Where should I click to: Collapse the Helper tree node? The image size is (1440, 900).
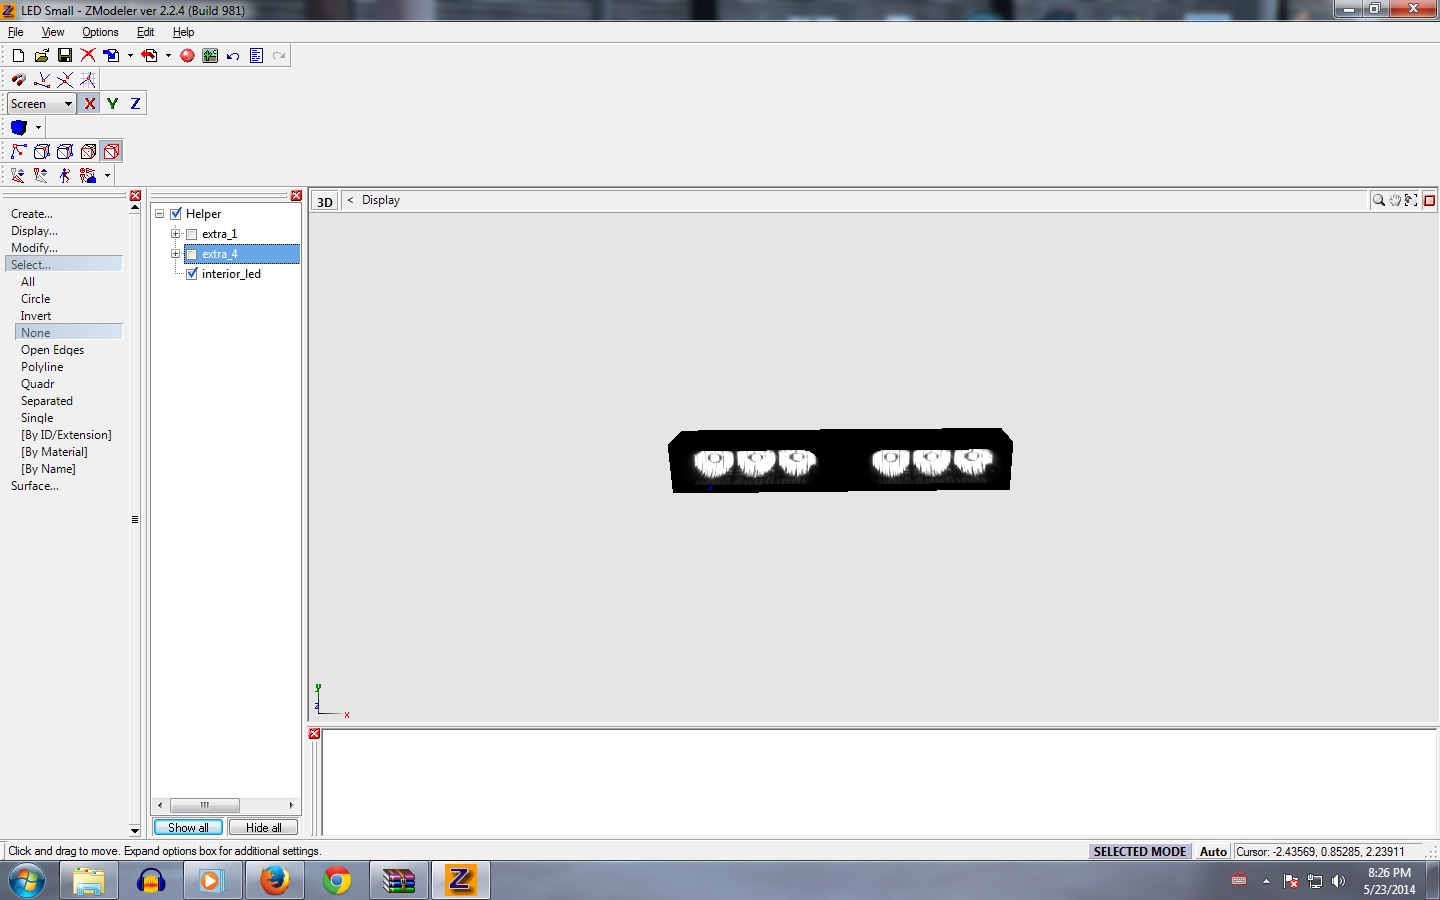tap(160, 214)
